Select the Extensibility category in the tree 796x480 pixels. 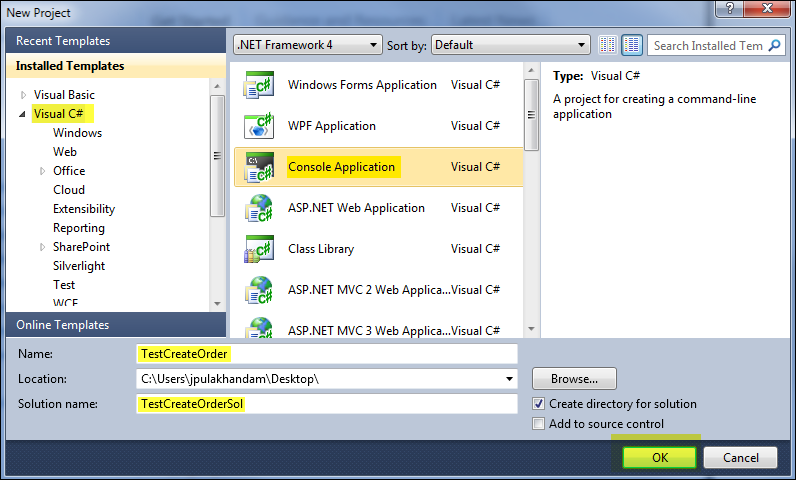[x=84, y=209]
